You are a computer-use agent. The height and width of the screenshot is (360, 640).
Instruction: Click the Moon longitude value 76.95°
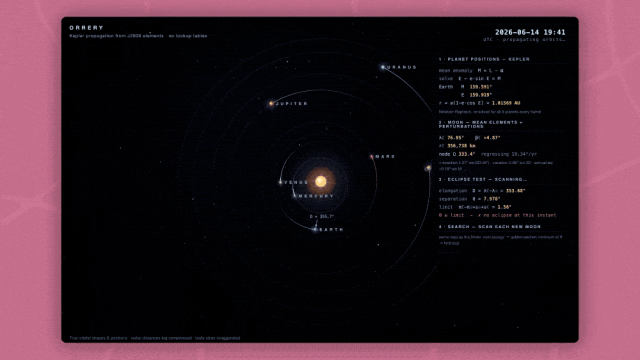(456, 138)
